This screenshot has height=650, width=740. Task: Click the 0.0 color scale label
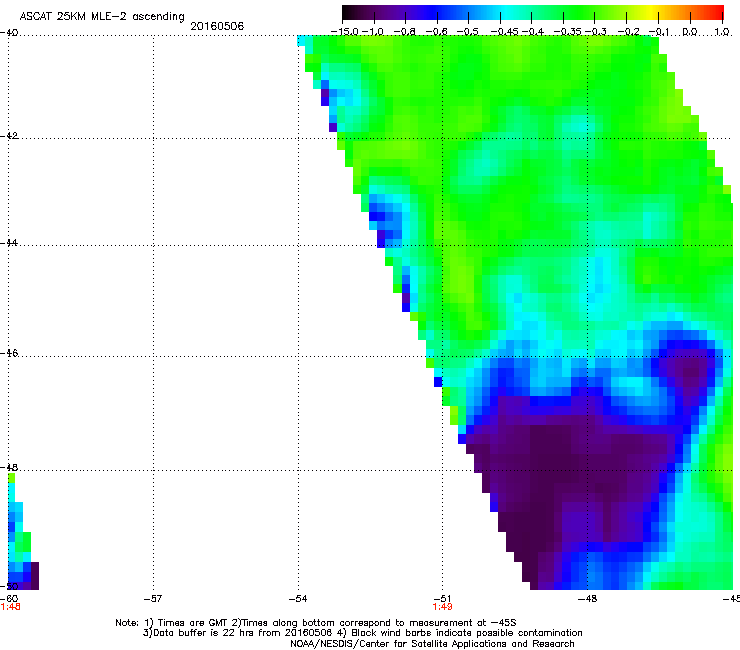pos(690,32)
